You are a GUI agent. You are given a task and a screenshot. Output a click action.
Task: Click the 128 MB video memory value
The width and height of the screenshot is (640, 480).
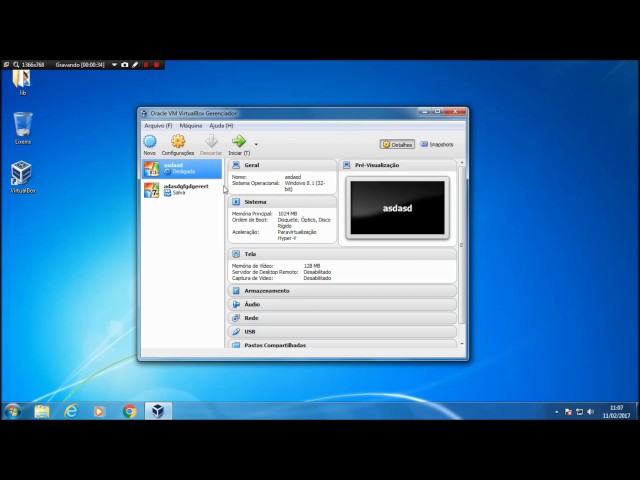(312, 266)
